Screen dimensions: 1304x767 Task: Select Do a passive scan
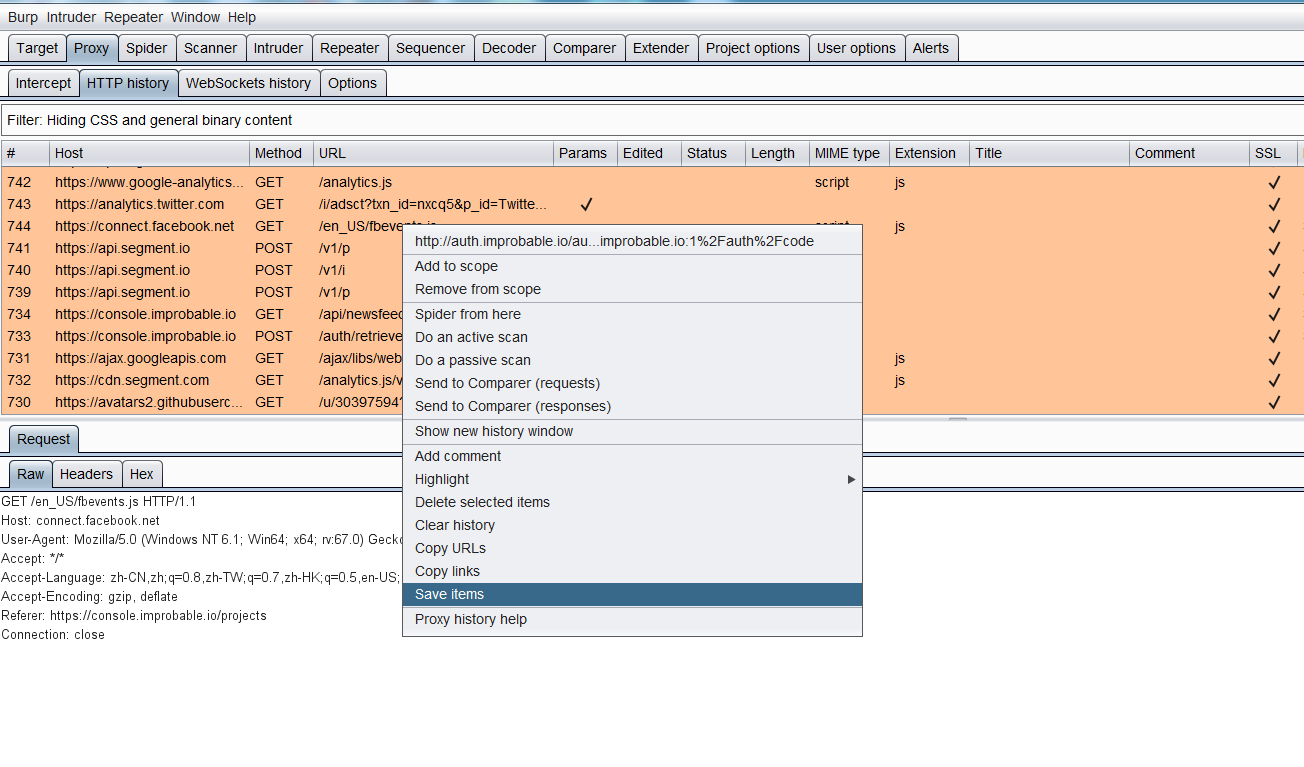pyautogui.click(x=632, y=360)
